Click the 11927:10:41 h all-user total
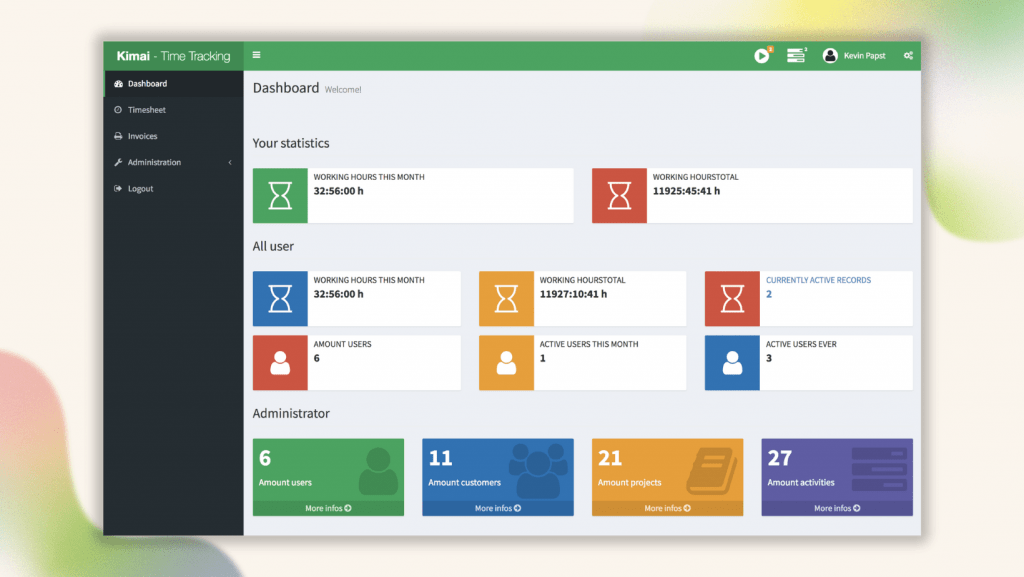 tap(573, 294)
